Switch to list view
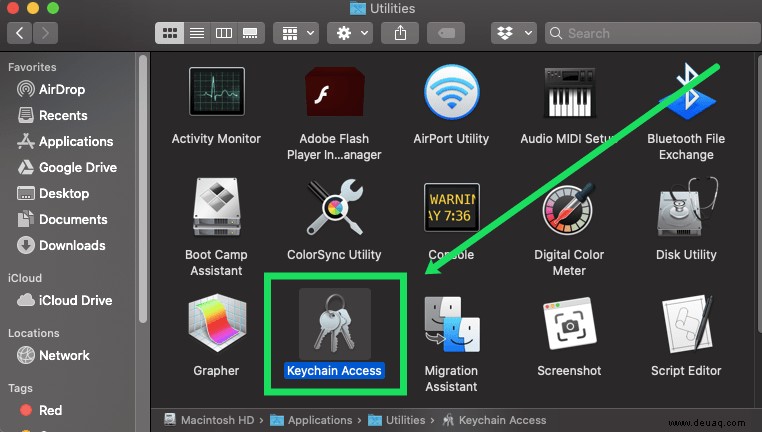Viewport: 762px width, 432px height. click(x=197, y=33)
